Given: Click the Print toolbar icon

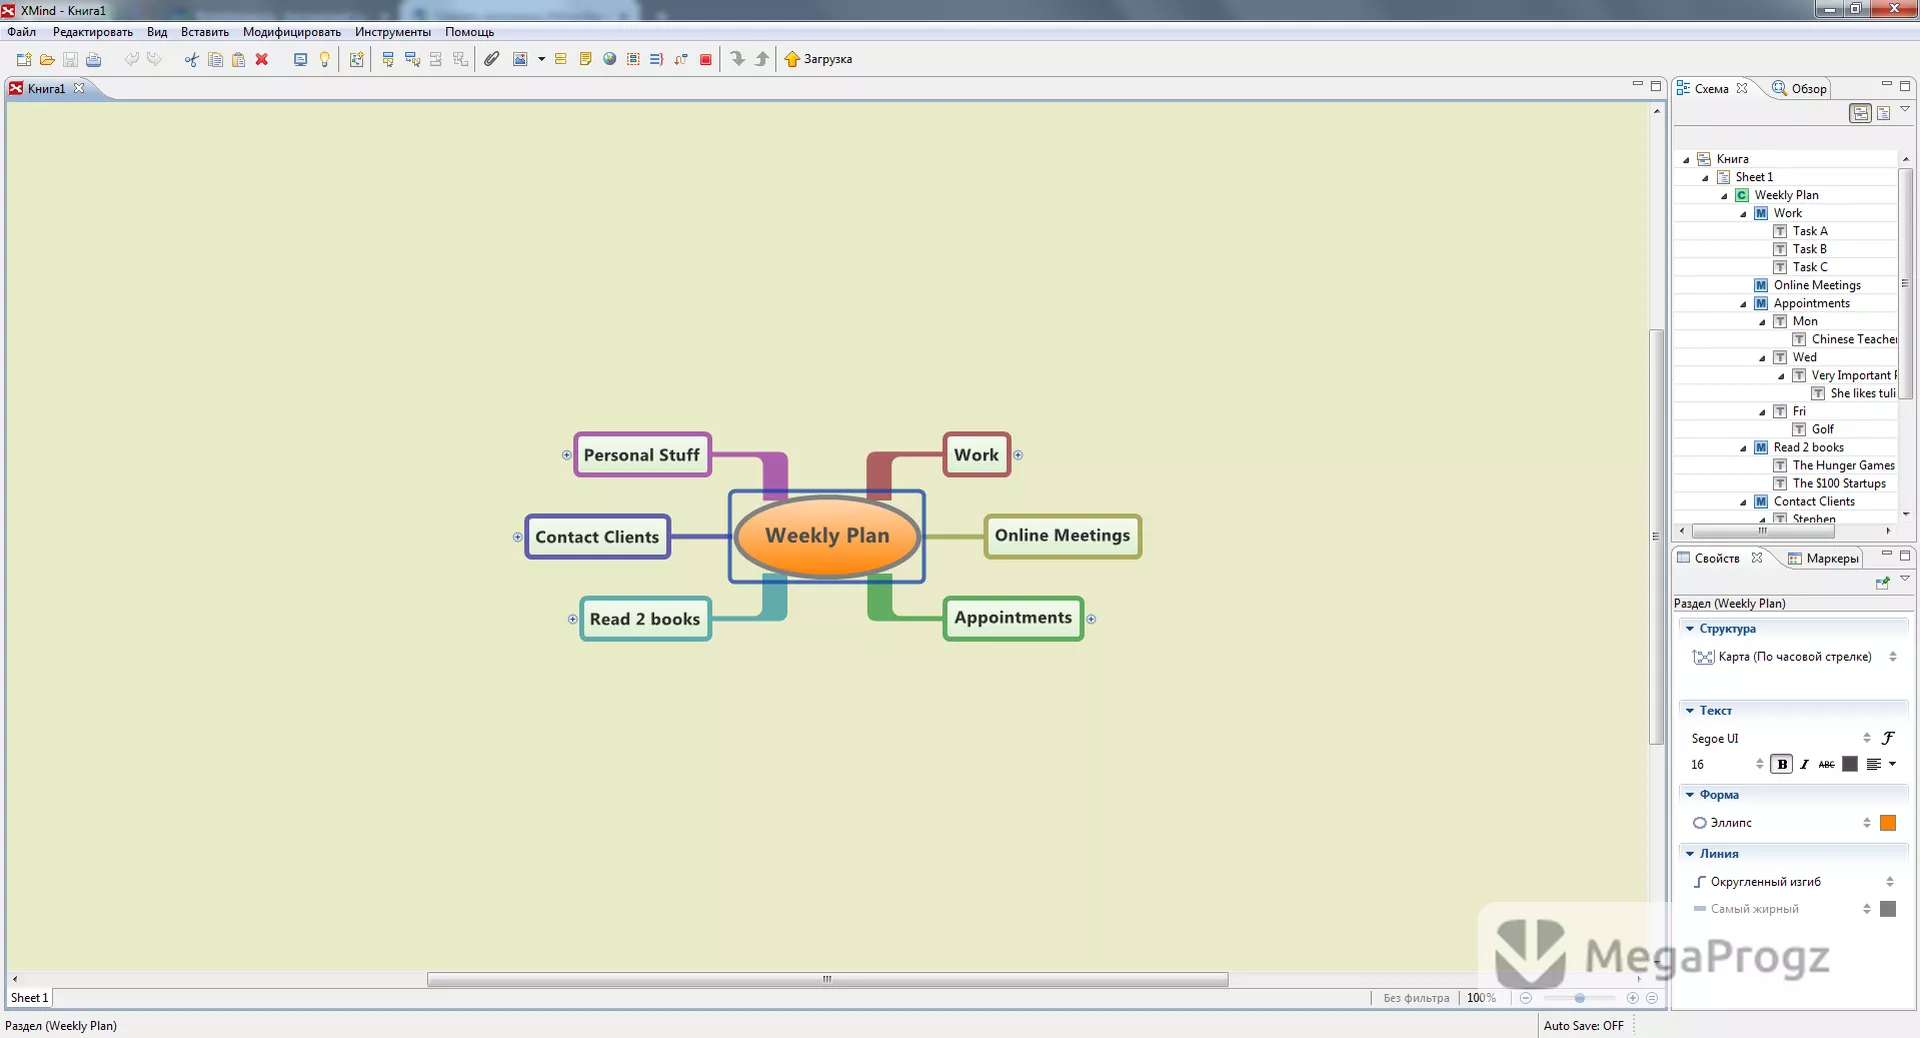Looking at the screenshot, I should 93,59.
